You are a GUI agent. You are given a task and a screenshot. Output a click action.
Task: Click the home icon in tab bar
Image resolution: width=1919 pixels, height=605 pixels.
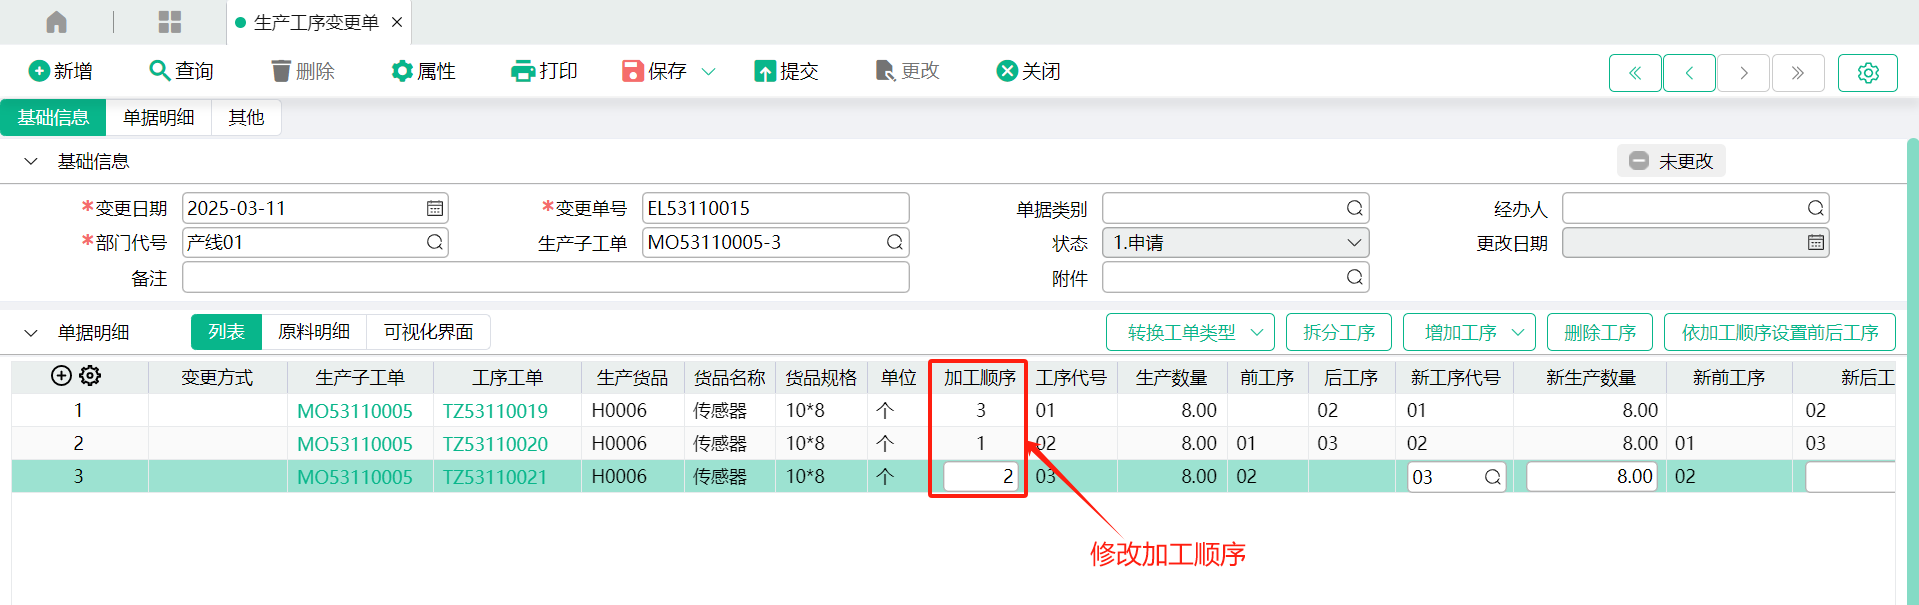pos(57,22)
